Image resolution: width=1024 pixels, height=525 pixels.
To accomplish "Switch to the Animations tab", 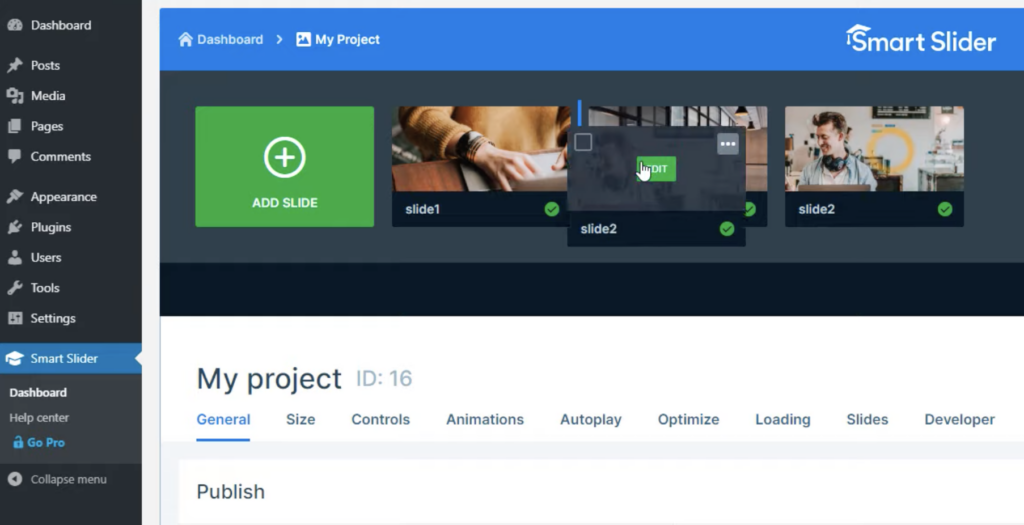I will (484, 419).
